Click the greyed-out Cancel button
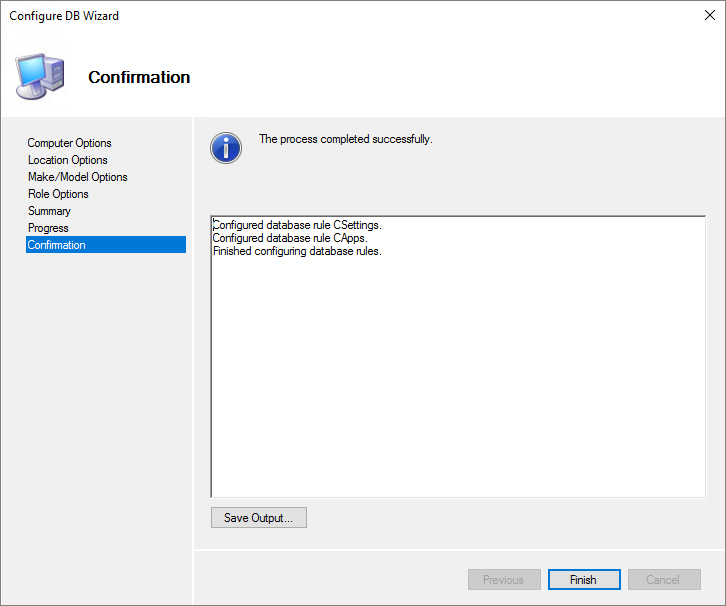This screenshot has height=606, width=726. [664, 580]
